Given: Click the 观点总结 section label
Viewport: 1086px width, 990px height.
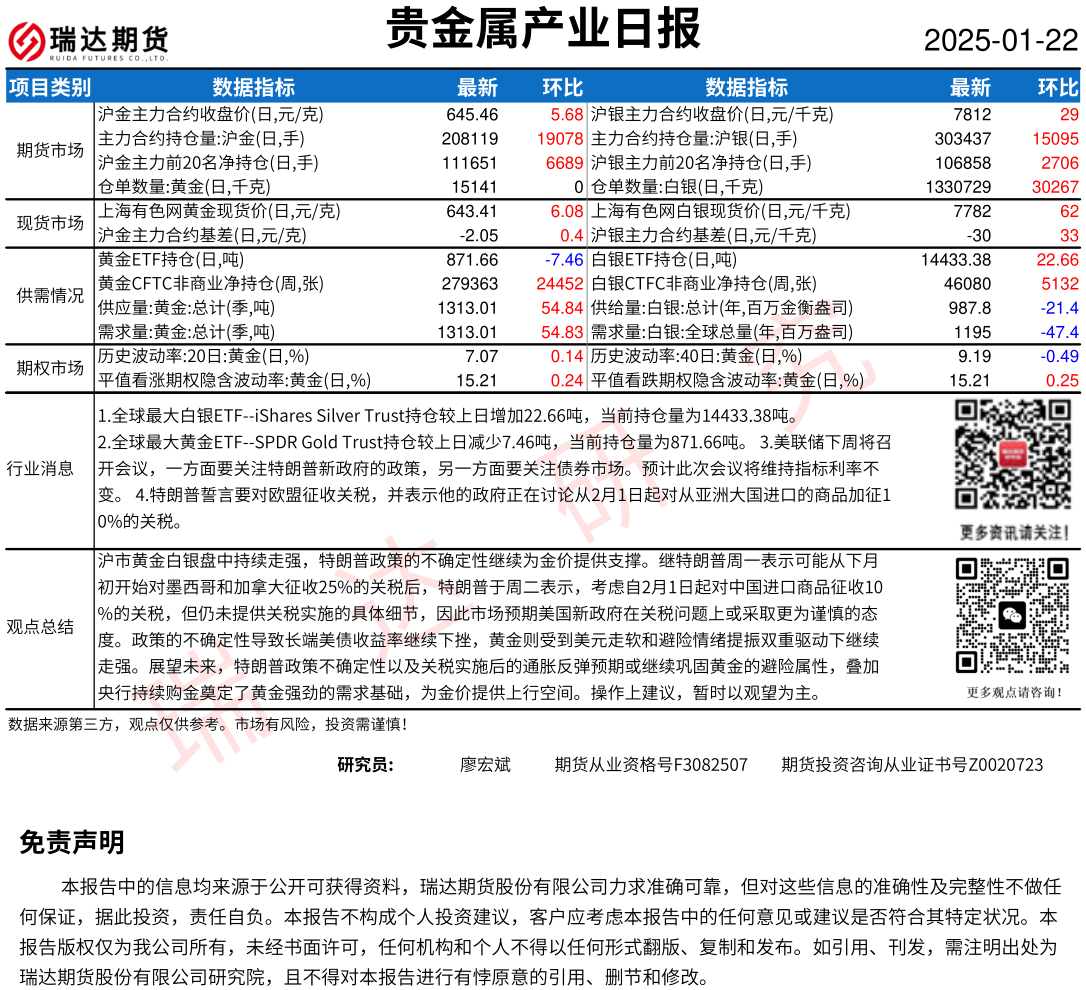Looking at the screenshot, I should (40, 627).
